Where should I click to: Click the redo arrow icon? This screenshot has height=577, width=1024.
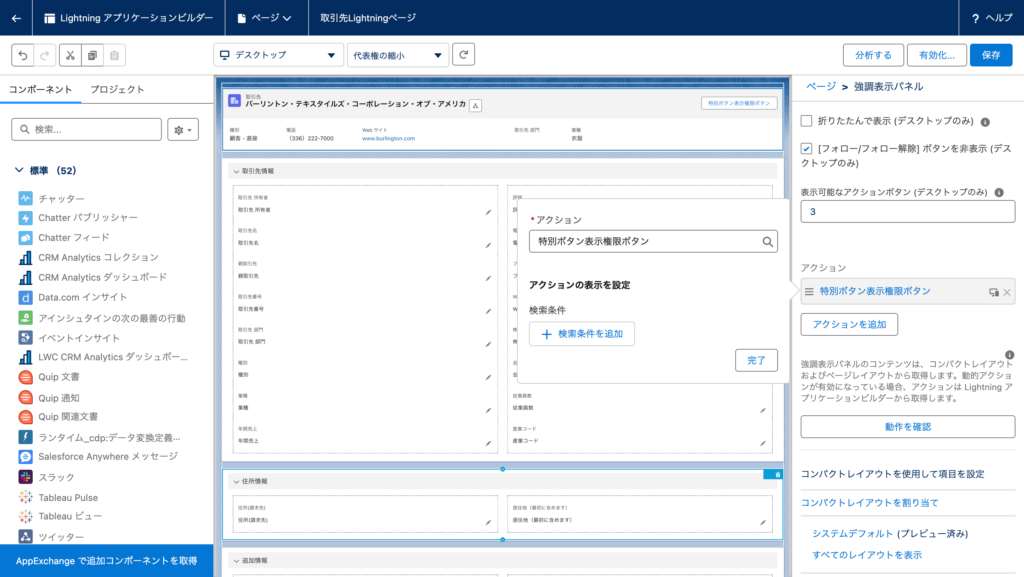[45, 55]
